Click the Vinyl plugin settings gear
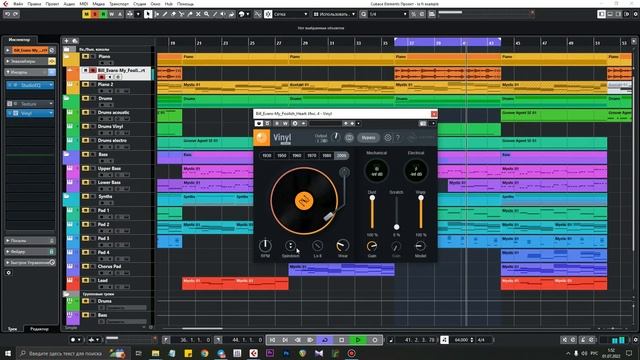Screen dimensions: 640x360 point(388,138)
